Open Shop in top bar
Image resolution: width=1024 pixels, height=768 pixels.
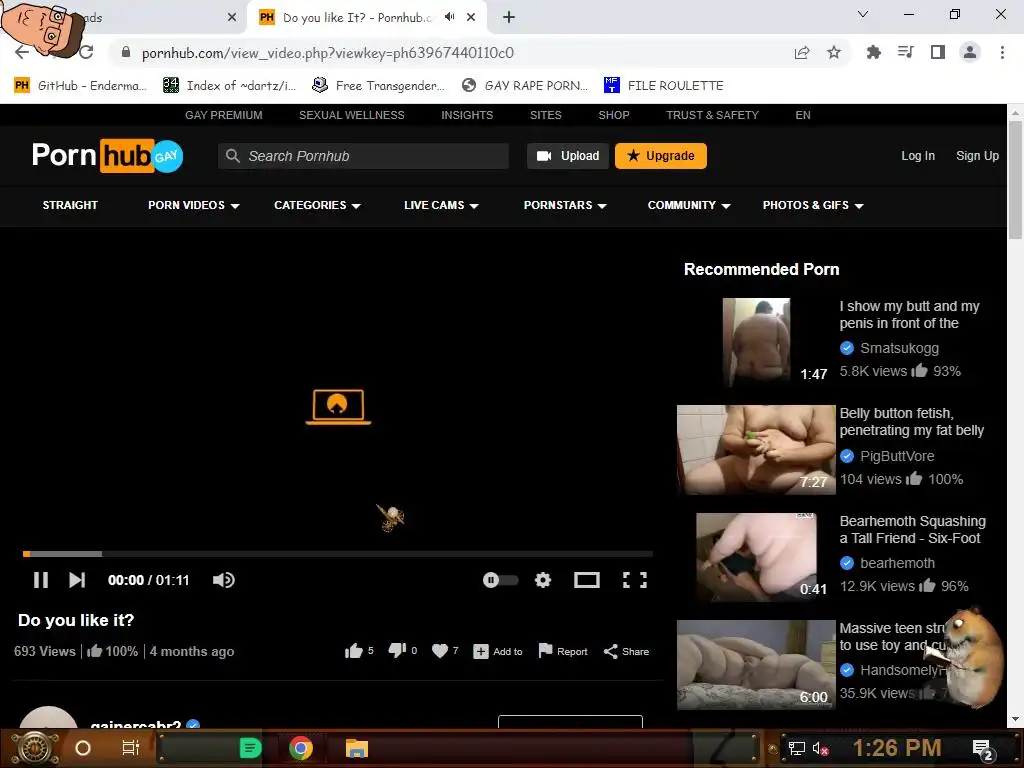click(614, 115)
